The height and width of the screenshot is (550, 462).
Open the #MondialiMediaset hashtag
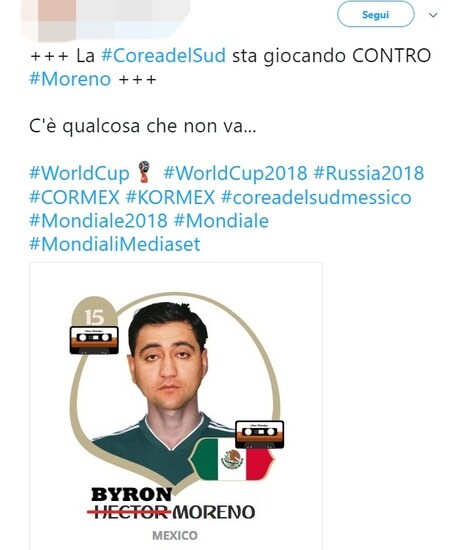115,244
